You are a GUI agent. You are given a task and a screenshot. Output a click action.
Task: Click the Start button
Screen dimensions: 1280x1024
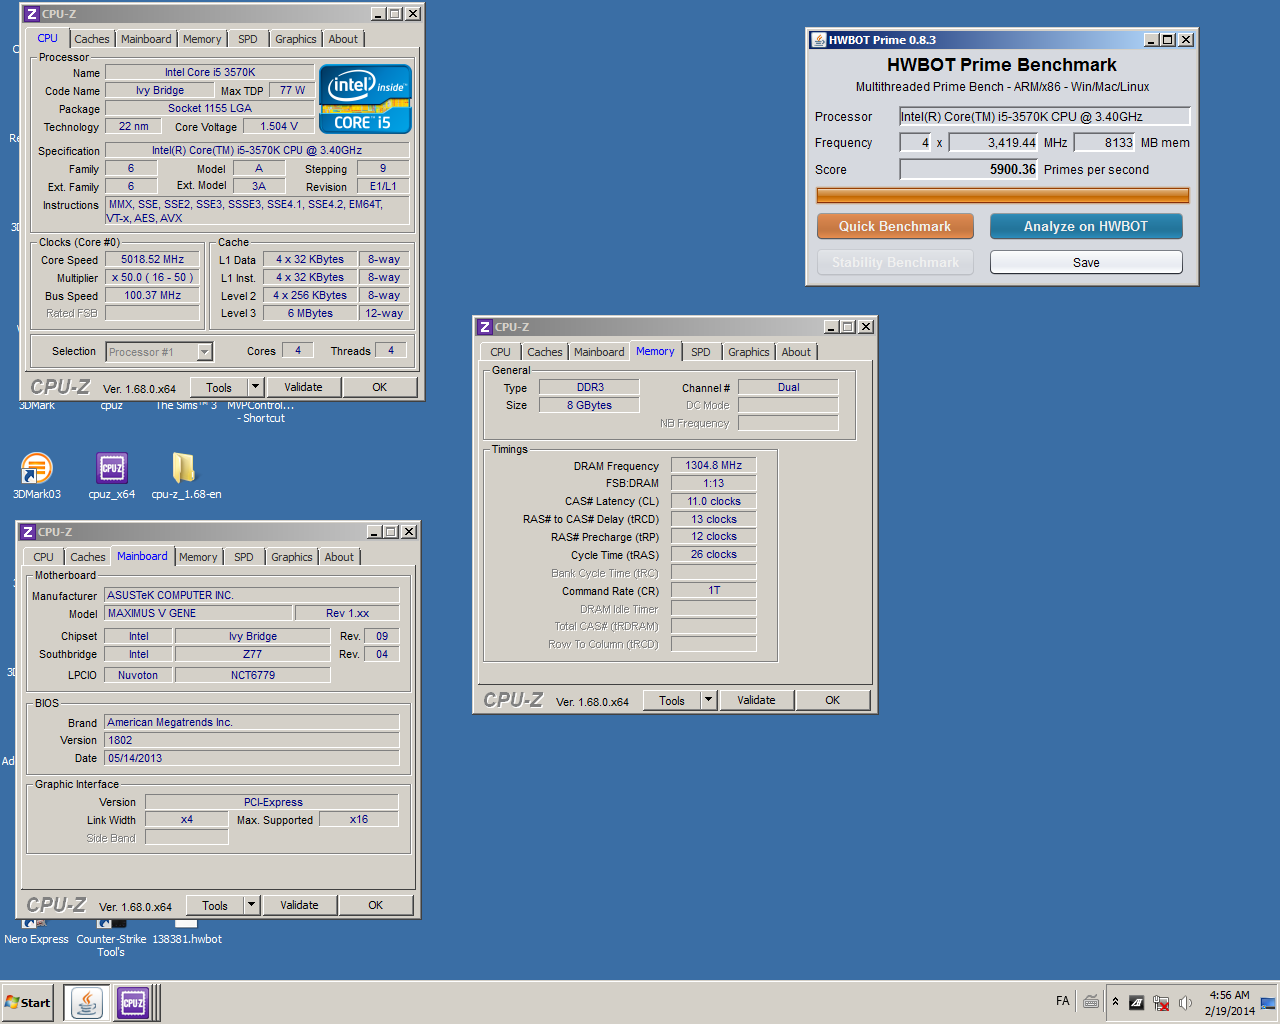pos(28,1002)
